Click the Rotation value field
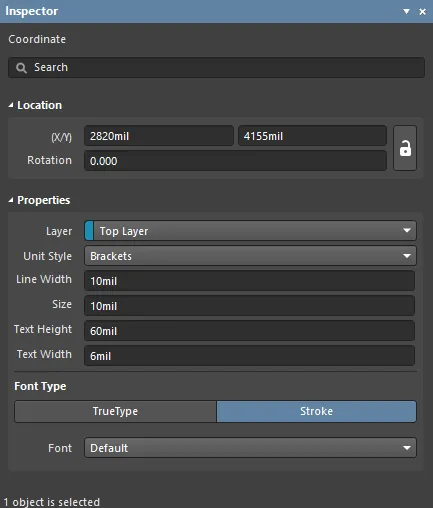 tap(235, 161)
